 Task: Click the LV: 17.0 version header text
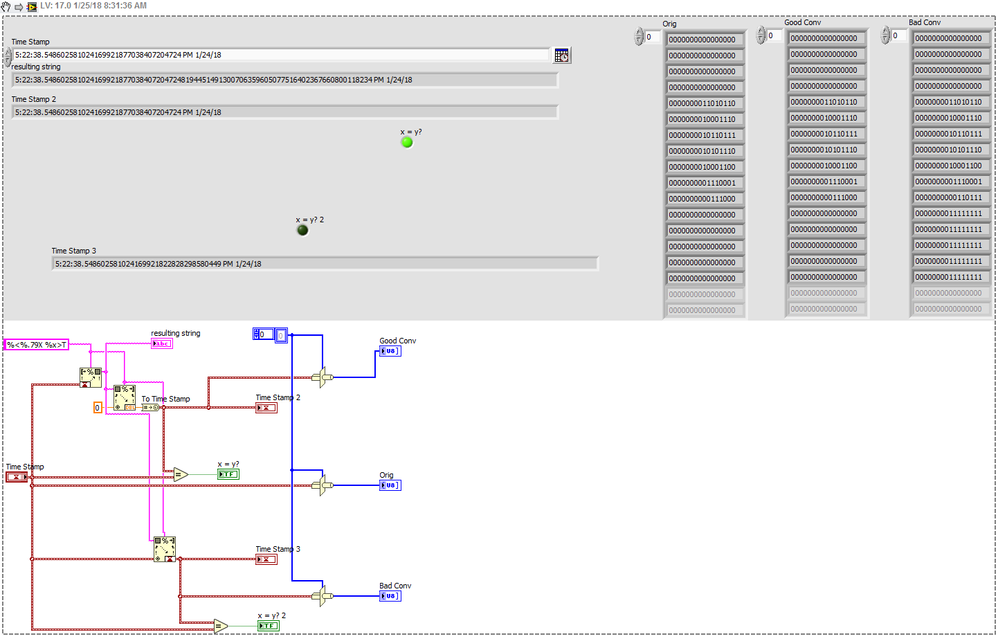click(94, 6)
